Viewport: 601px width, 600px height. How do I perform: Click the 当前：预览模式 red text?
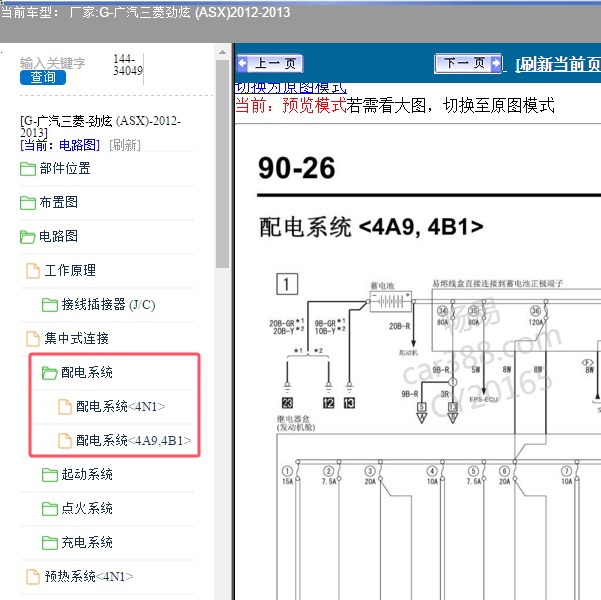point(291,105)
